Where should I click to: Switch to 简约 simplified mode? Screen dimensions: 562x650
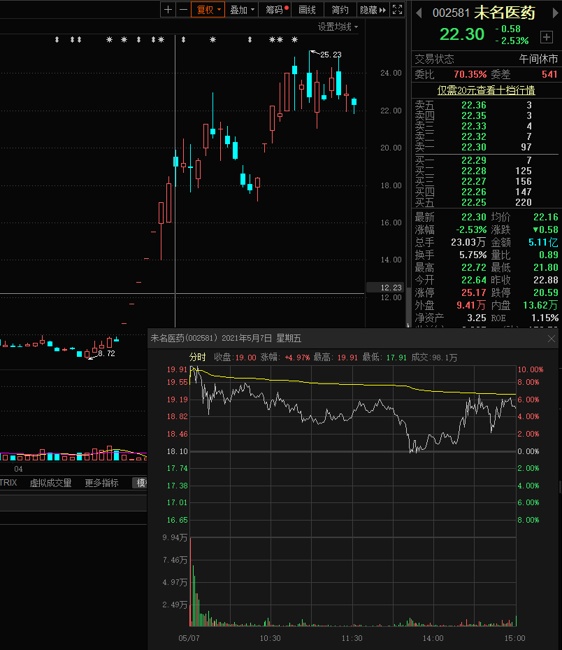point(340,10)
